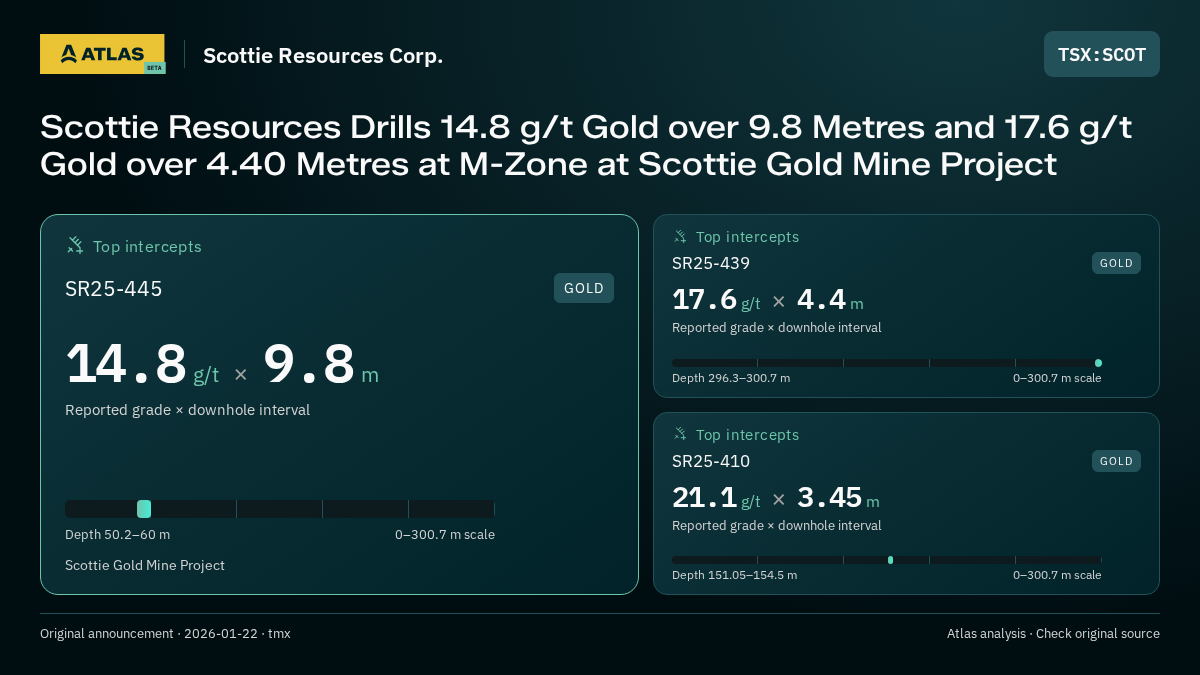Click 'Top intercepts' label in SR25-439 card
1200x675 pixels.
point(747,237)
